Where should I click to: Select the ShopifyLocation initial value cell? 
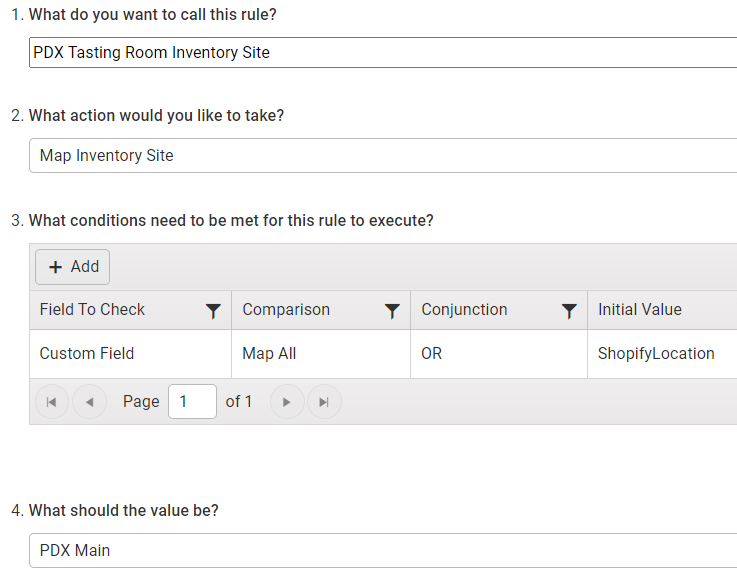(662, 354)
